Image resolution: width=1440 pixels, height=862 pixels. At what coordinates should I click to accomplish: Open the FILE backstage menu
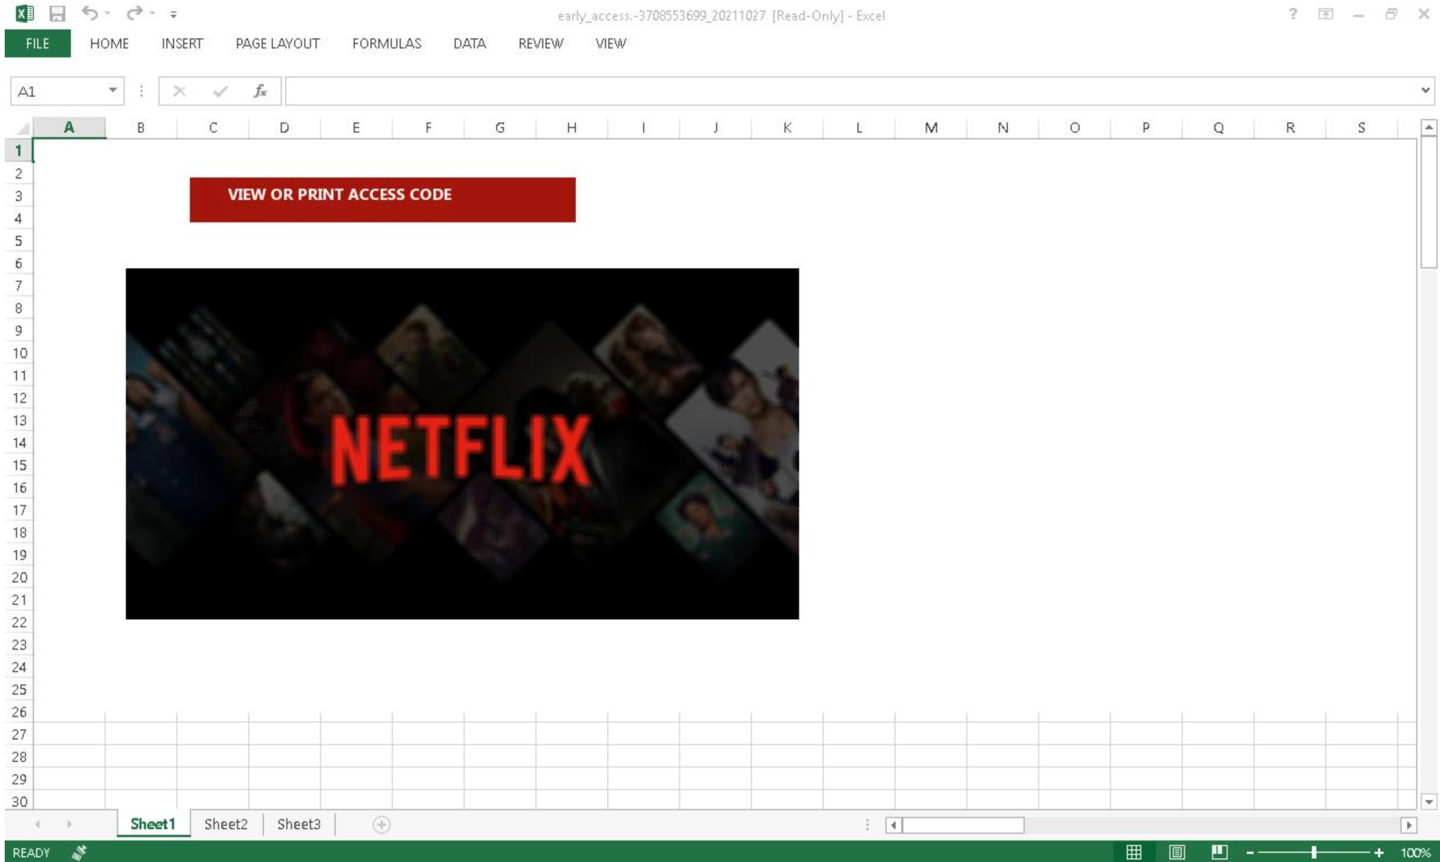pos(37,44)
